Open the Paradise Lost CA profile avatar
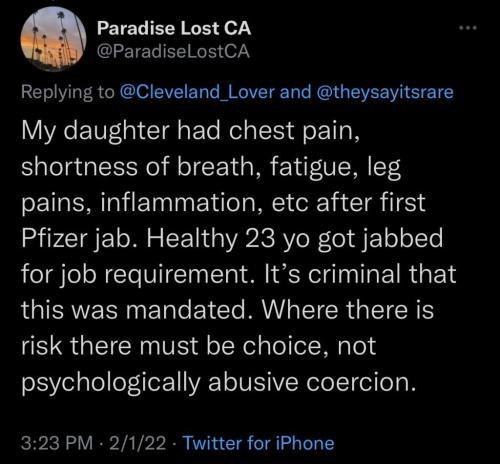 coord(53,39)
